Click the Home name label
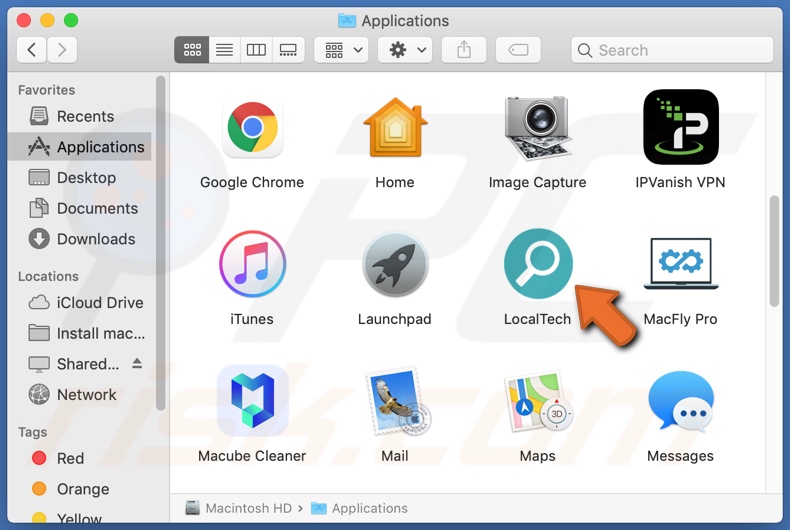 point(394,182)
